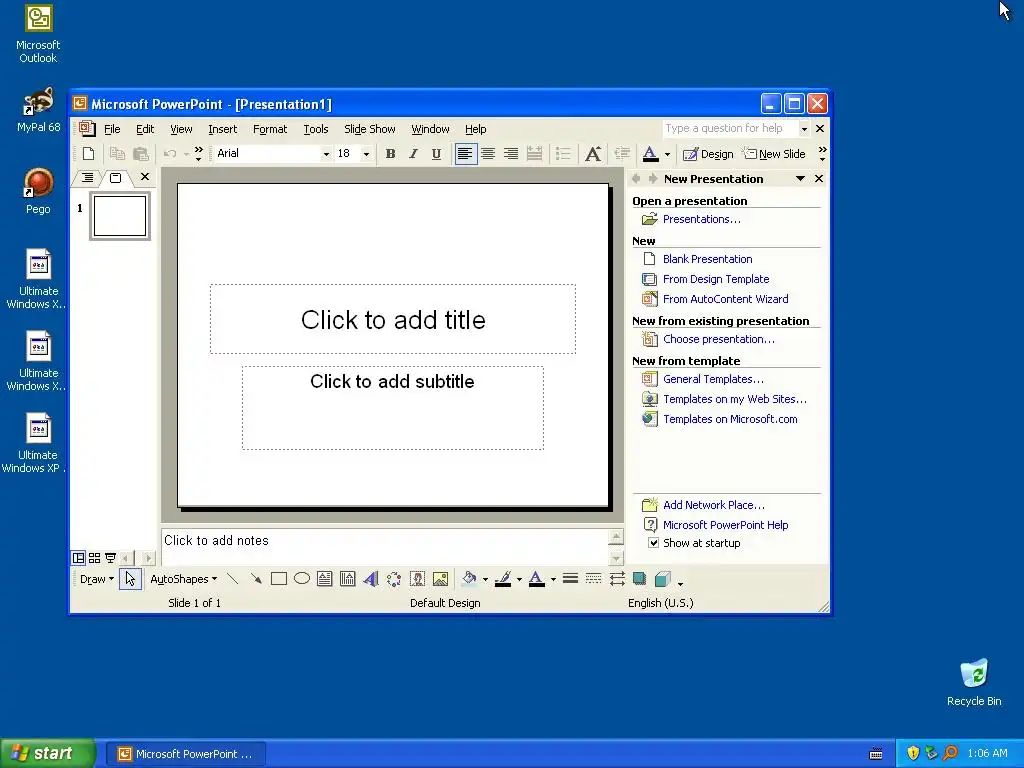
Task: Click the Shadow Style icon
Action: coord(640,579)
